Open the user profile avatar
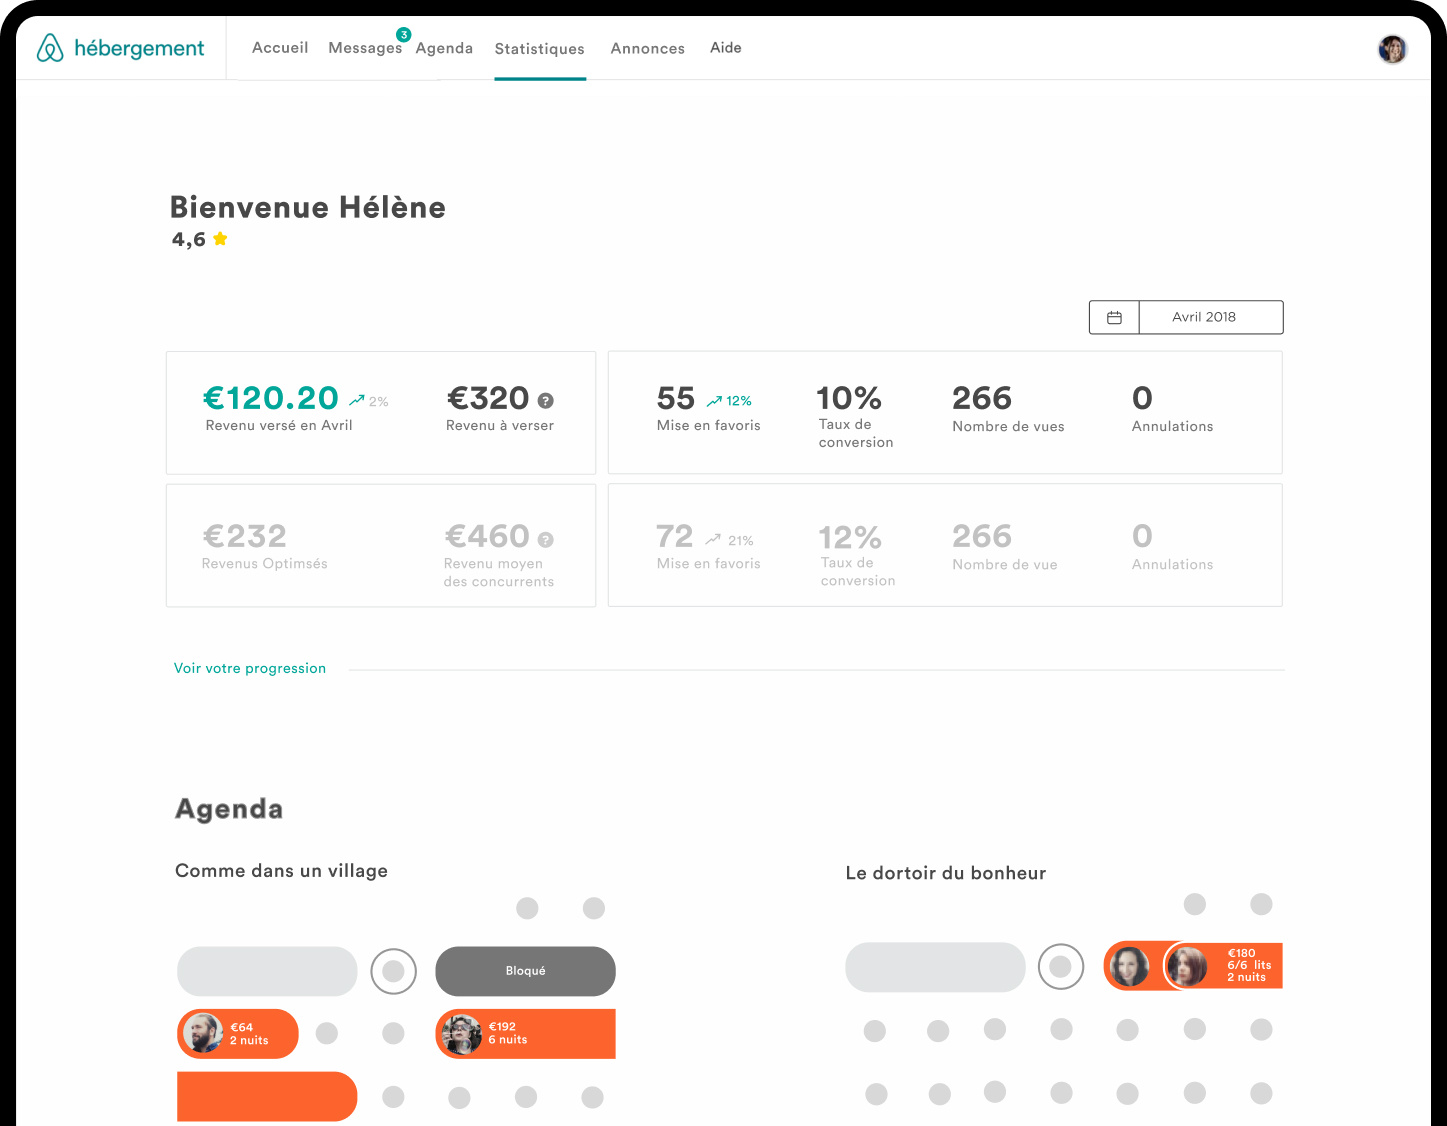 tap(1392, 49)
